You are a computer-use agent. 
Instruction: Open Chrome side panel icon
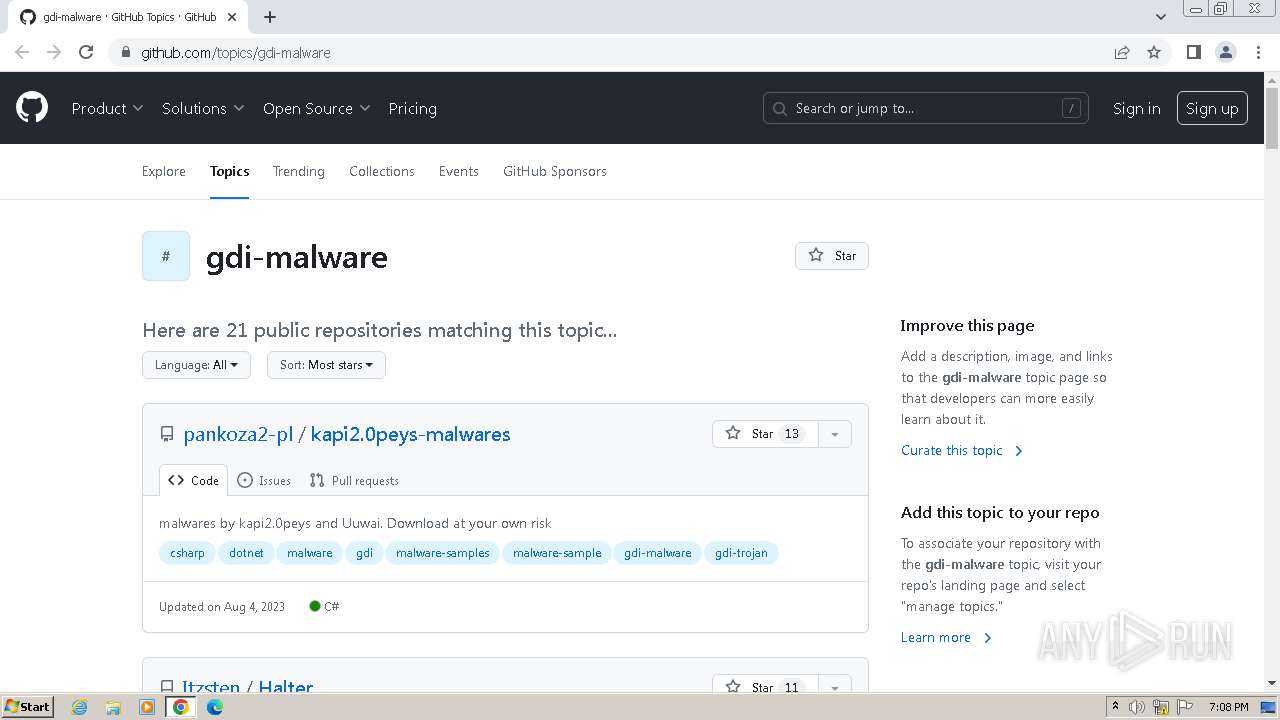[x=1194, y=52]
